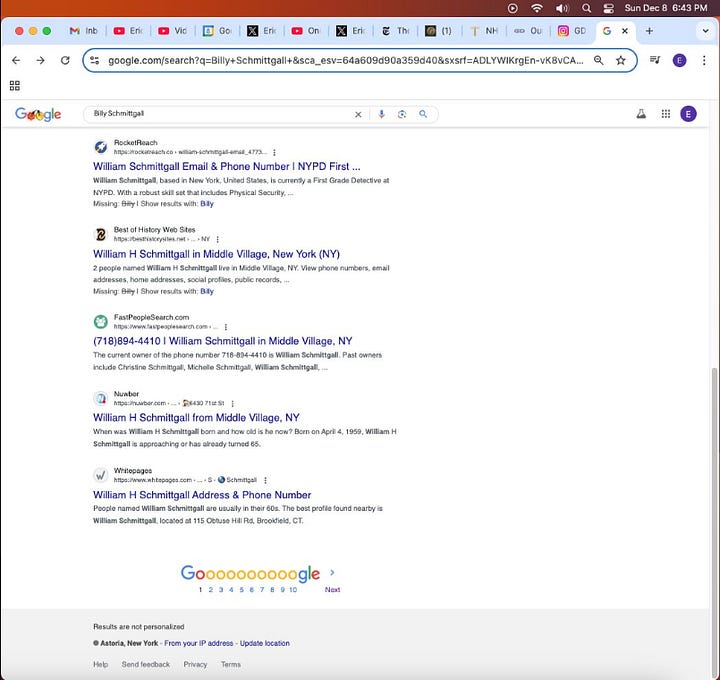Switch to the Gmail Inbox tab
The width and height of the screenshot is (720, 680).
click(83, 31)
